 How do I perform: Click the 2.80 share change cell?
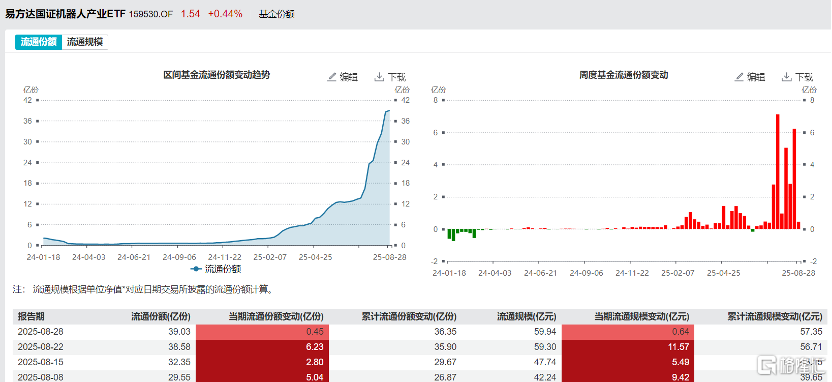tap(262, 361)
